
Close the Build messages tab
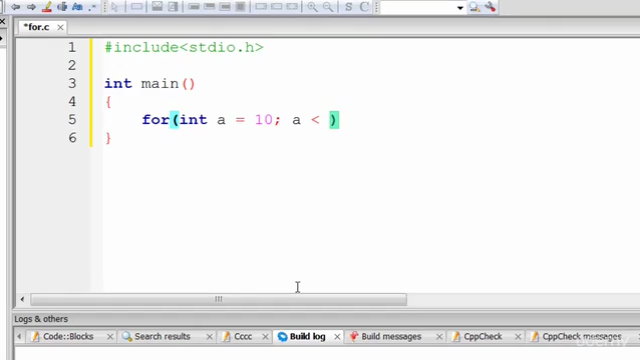point(439,337)
